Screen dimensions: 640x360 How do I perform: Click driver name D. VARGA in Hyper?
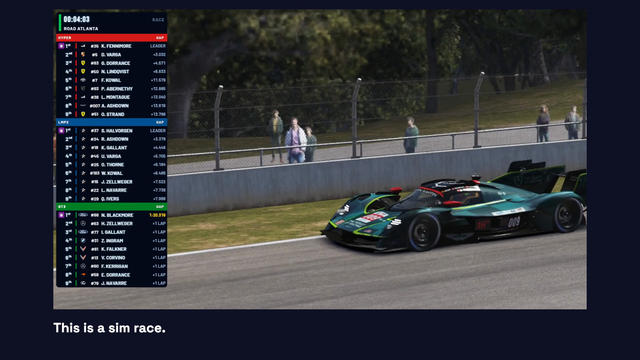pos(111,55)
